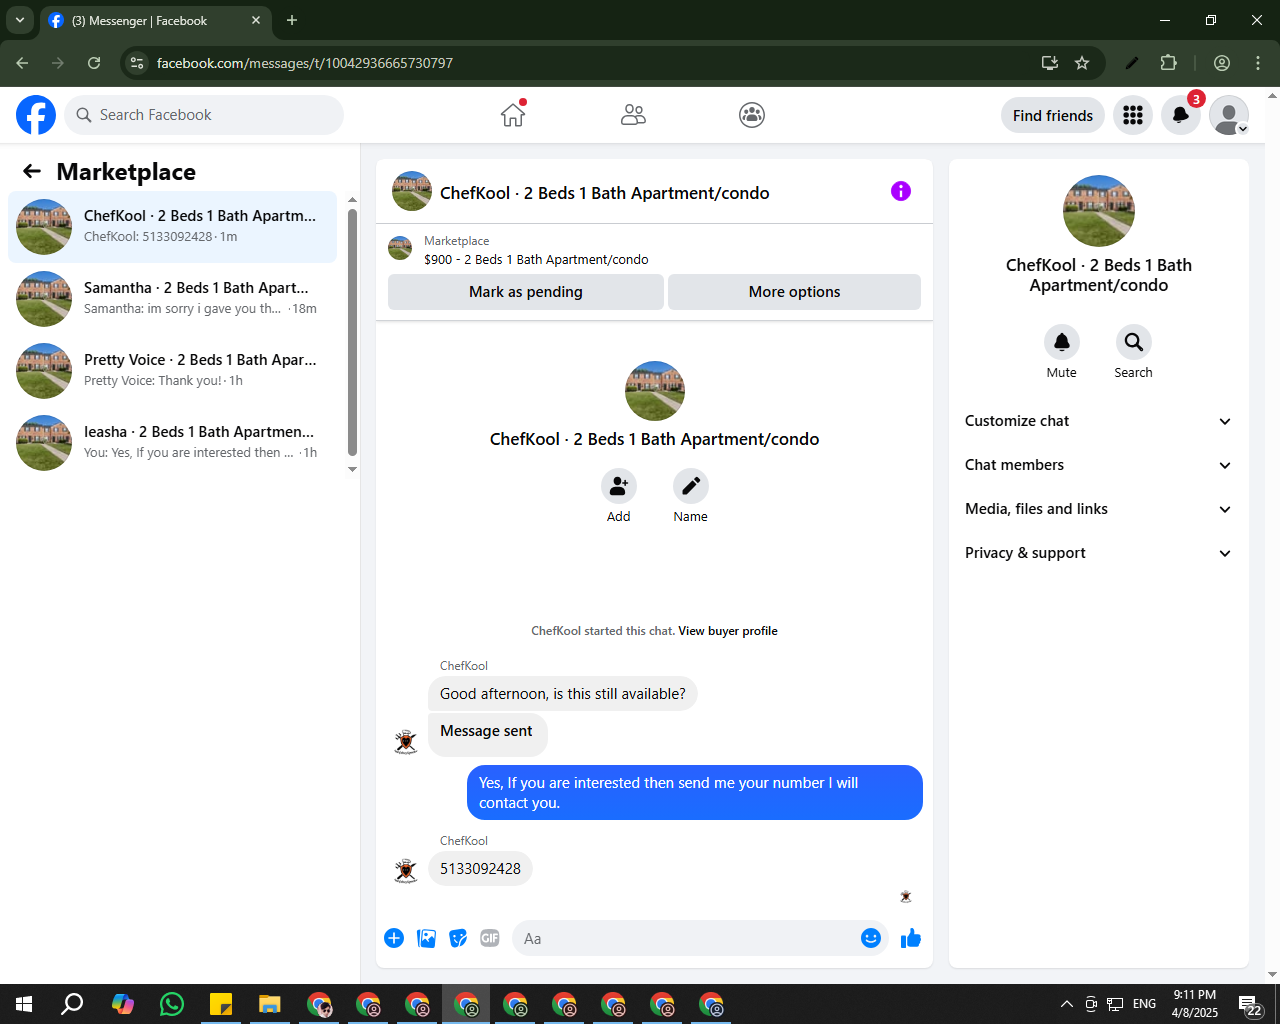1280x1024 pixels.
Task: Click the Messenger | Facebook browser tab
Action: point(155,20)
